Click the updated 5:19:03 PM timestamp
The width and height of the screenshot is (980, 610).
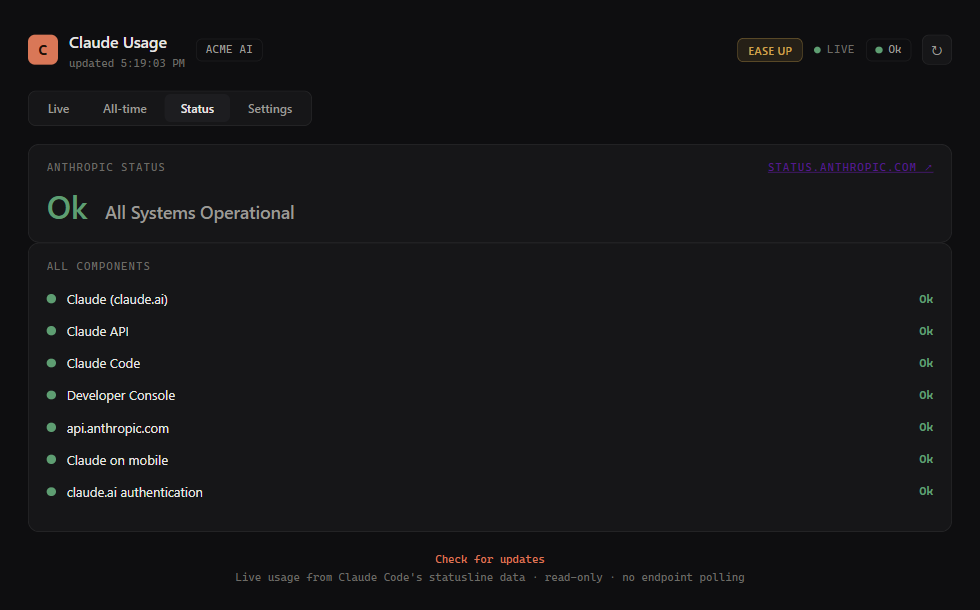point(127,63)
